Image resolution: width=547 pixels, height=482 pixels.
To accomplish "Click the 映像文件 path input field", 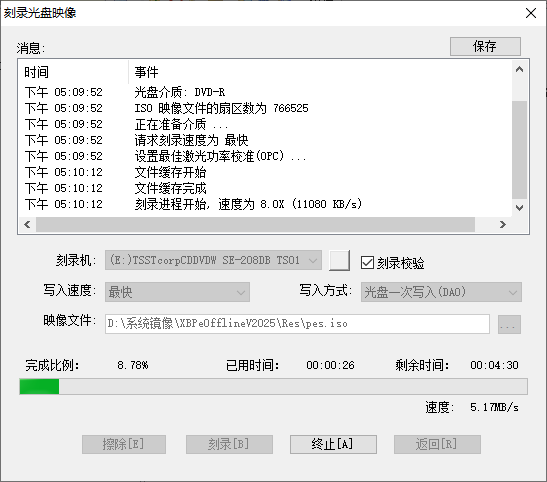I will click(x=297, y=324).
